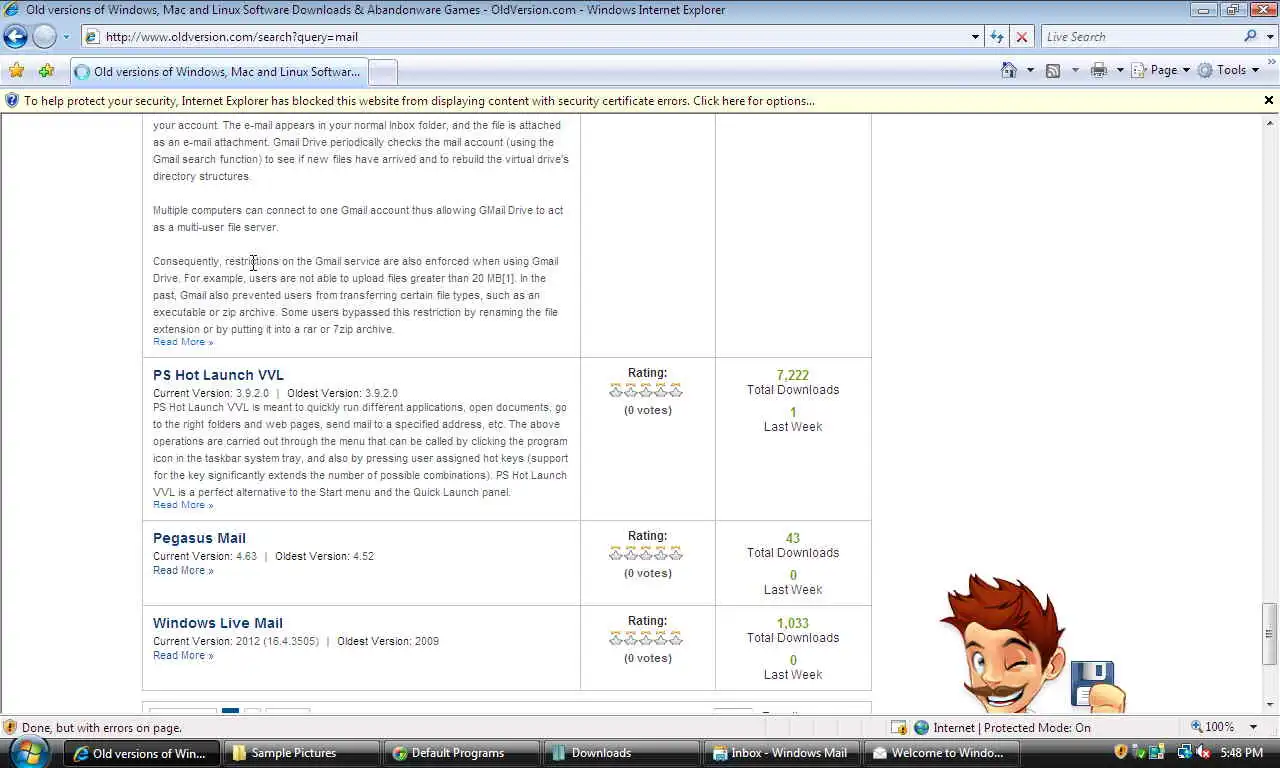Click the browser Forward arrow button
Viewport: 1280px width, 768px height.
pyautogui.click(x=45, y=37)
